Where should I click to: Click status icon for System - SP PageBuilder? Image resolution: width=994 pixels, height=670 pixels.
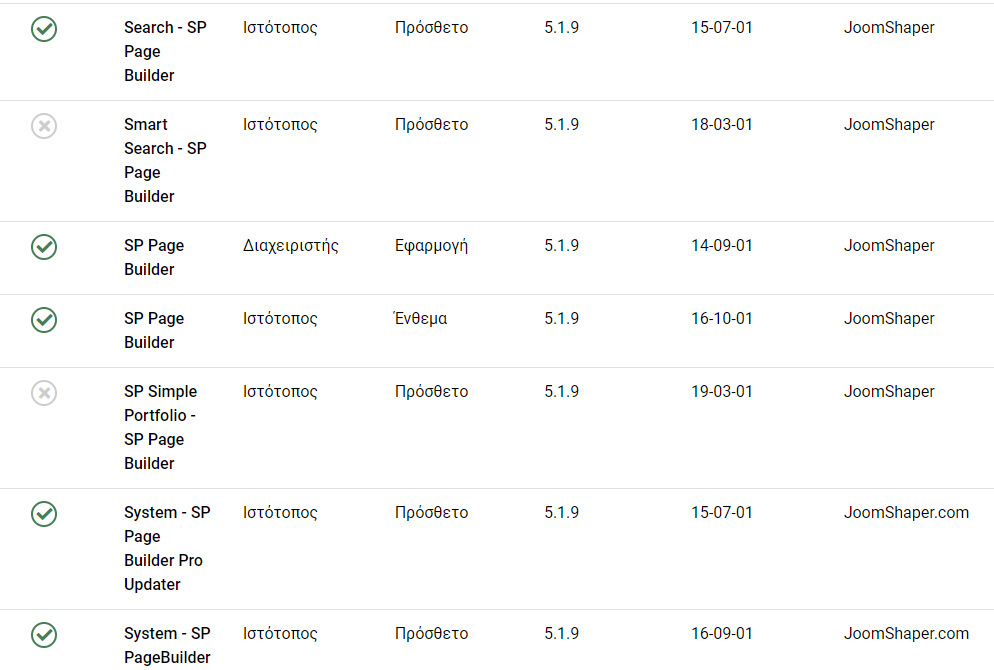click(x=44, y=635)
